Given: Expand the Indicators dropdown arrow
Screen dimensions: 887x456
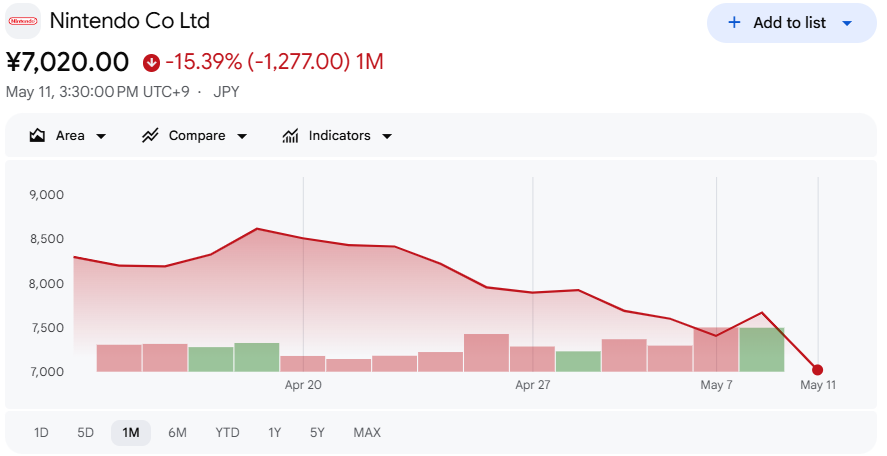Looking at the screenshot, I should point(387,136).
